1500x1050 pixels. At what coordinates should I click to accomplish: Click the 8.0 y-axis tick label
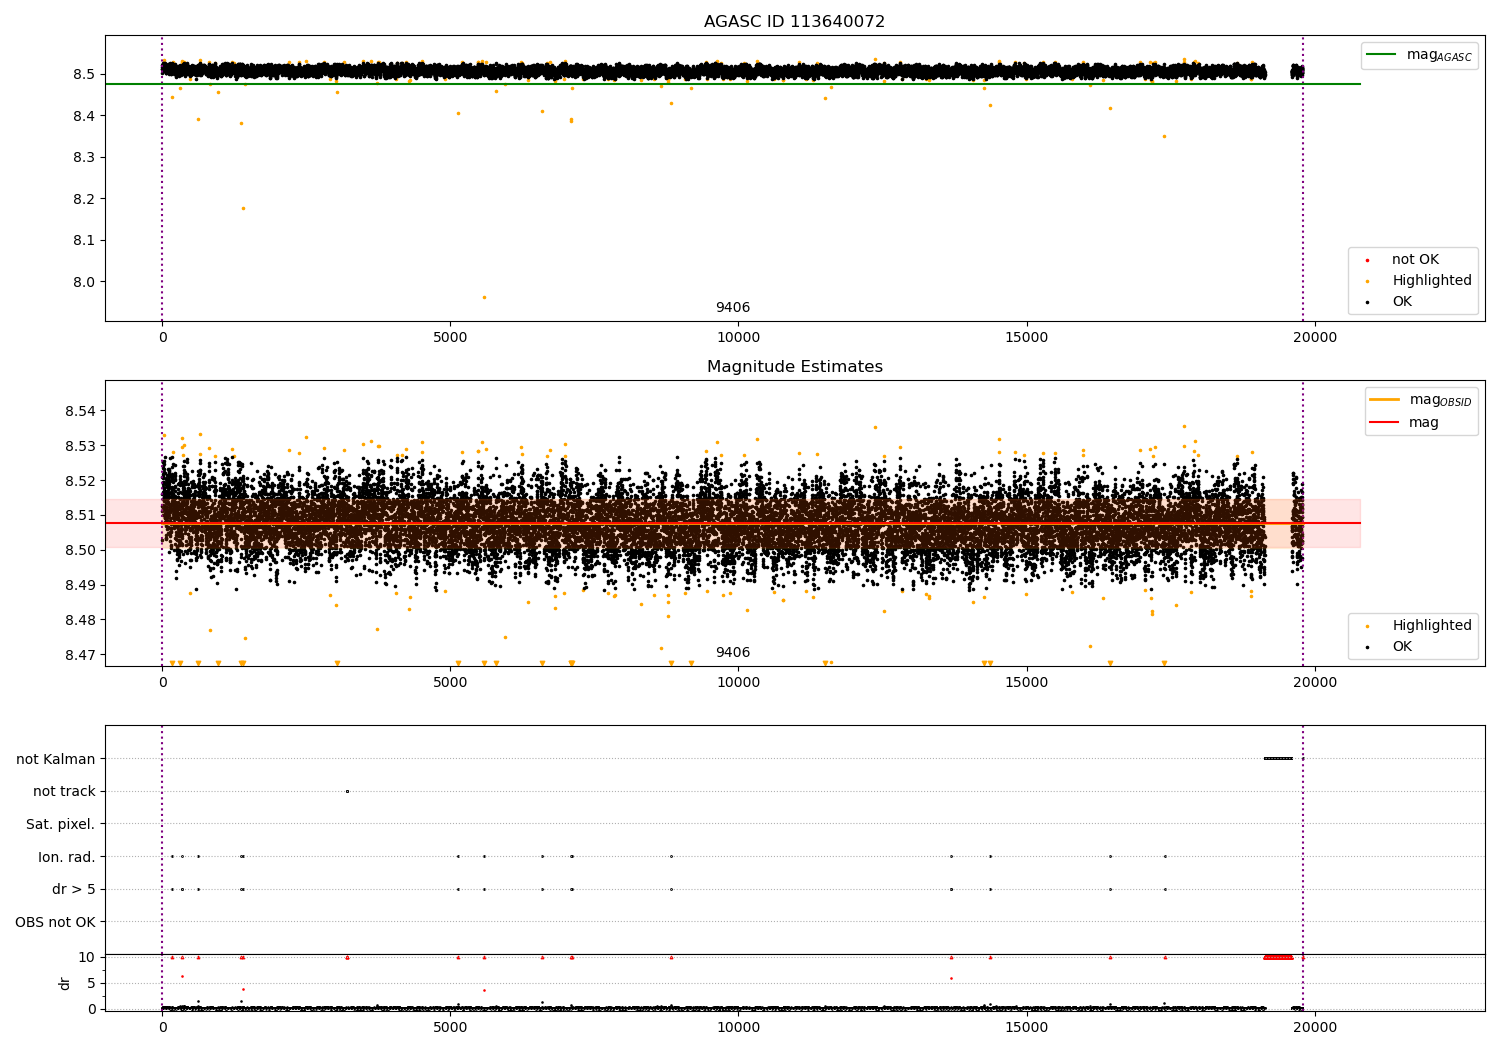click(x=83, y=282)
